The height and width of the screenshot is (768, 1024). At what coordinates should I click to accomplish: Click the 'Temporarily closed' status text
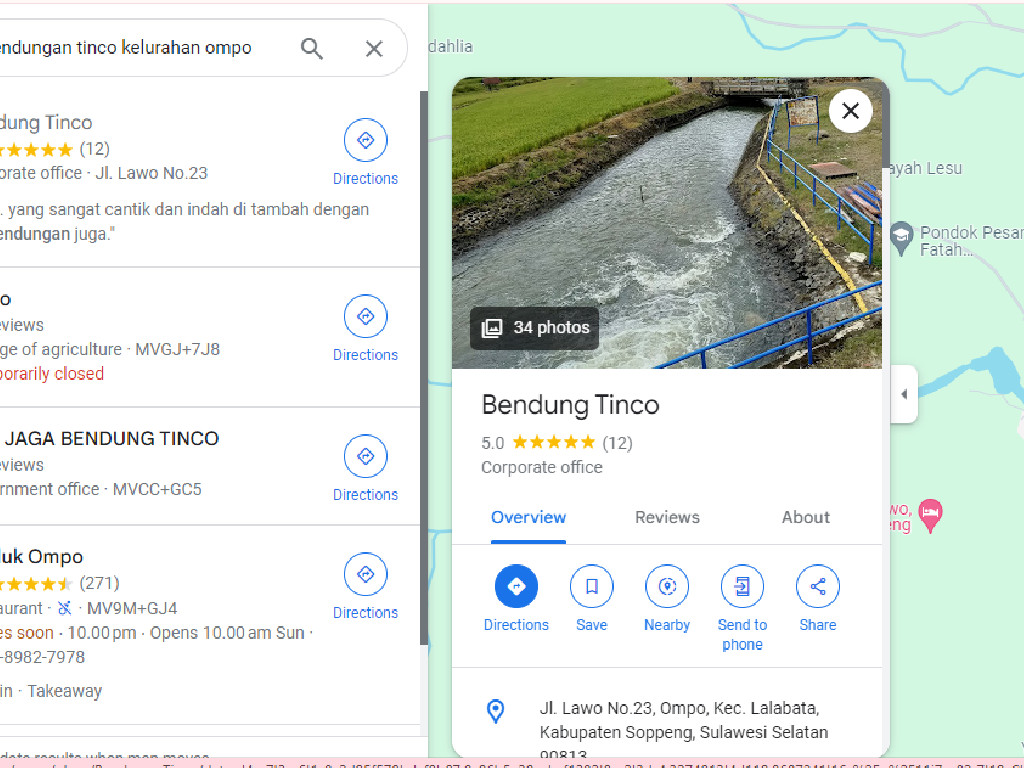[52, 374]
